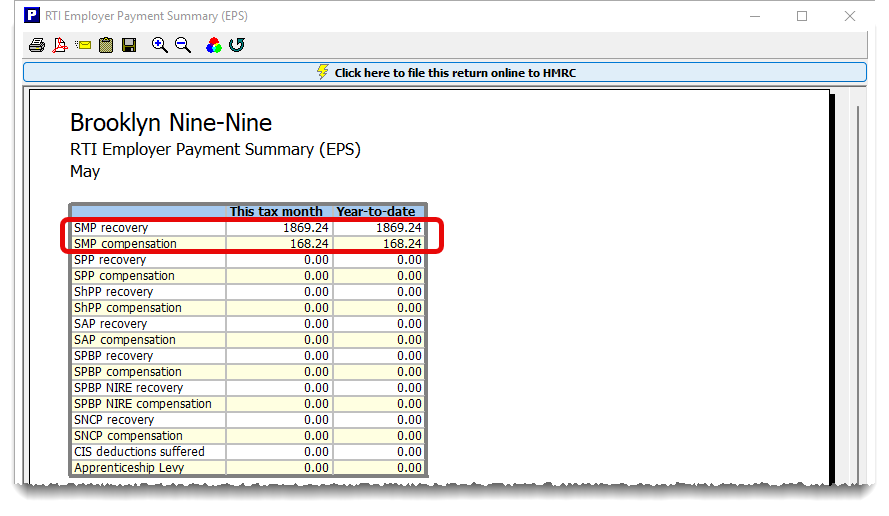Select the 'SPBP NIRE compensation' row label
The width and height of the screenshot is (889, 516).
pos(143,404)
